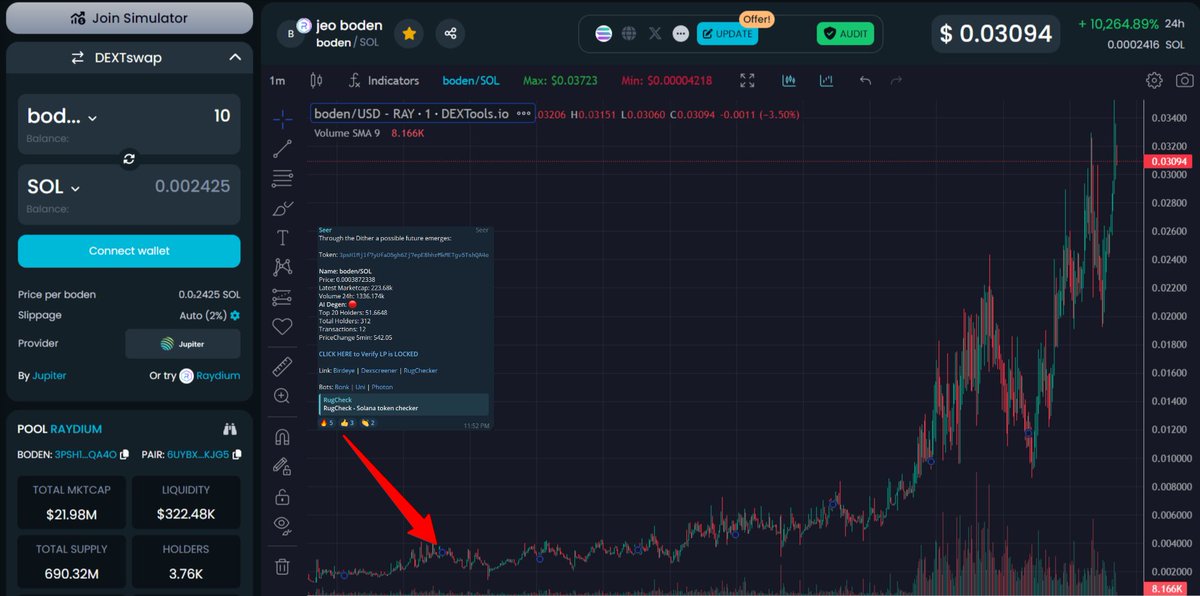
Task: Open the token's X profile
Action: [x=655, y=33]
